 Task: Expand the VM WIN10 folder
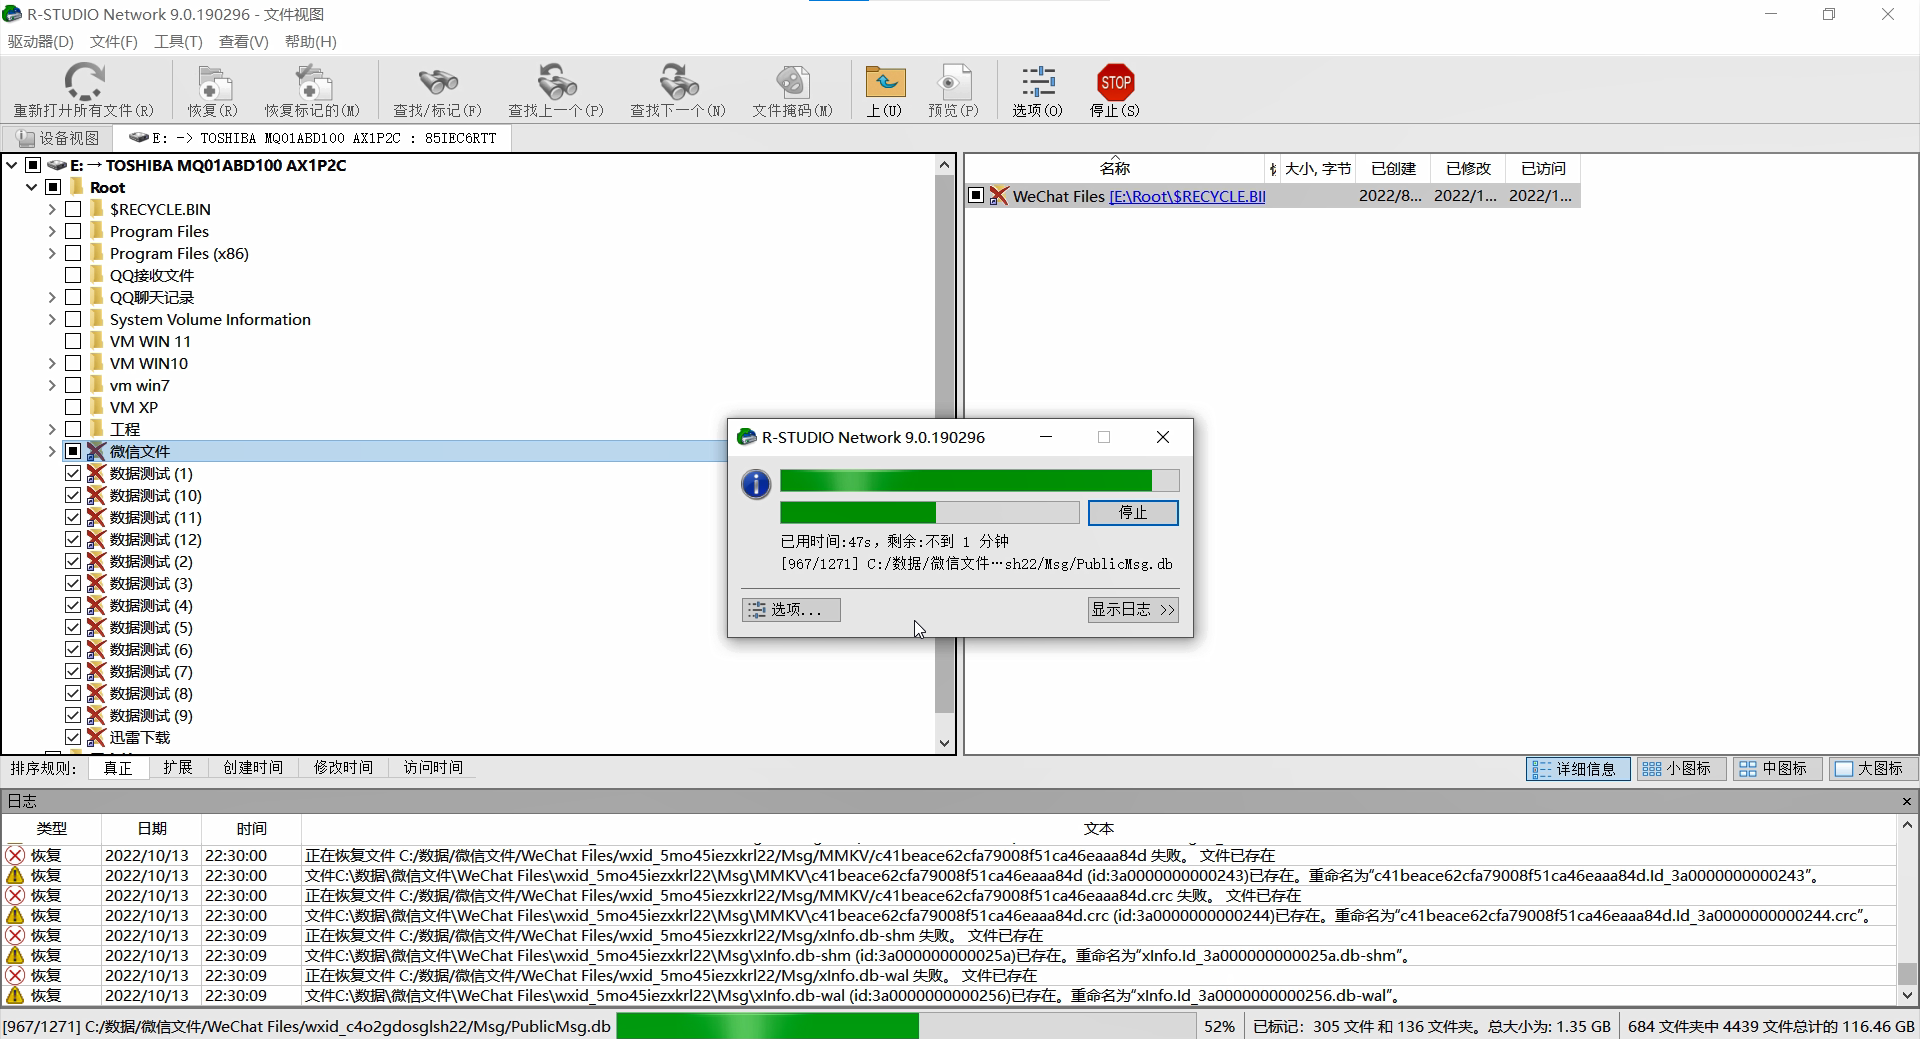(52, 363)
